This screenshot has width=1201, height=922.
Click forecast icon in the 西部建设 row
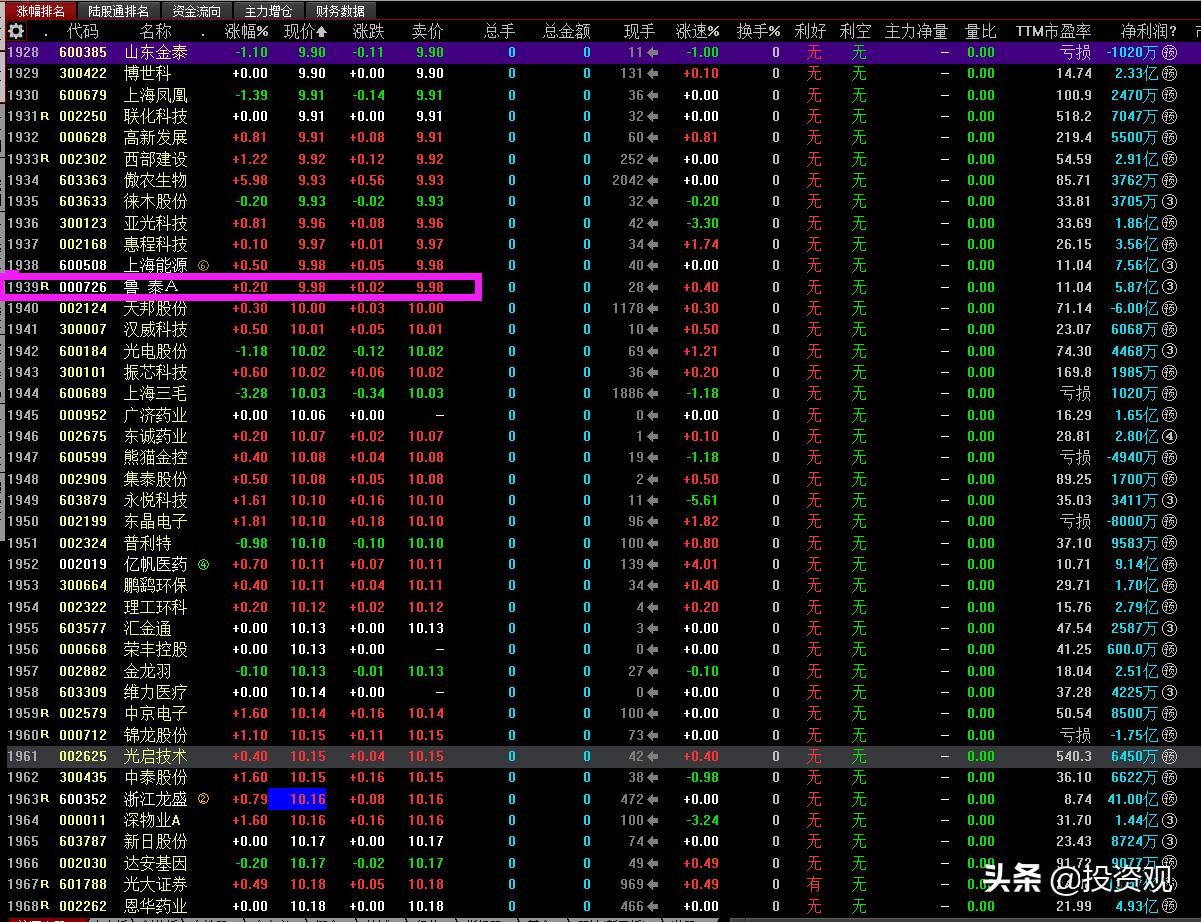coord(1169,159)
